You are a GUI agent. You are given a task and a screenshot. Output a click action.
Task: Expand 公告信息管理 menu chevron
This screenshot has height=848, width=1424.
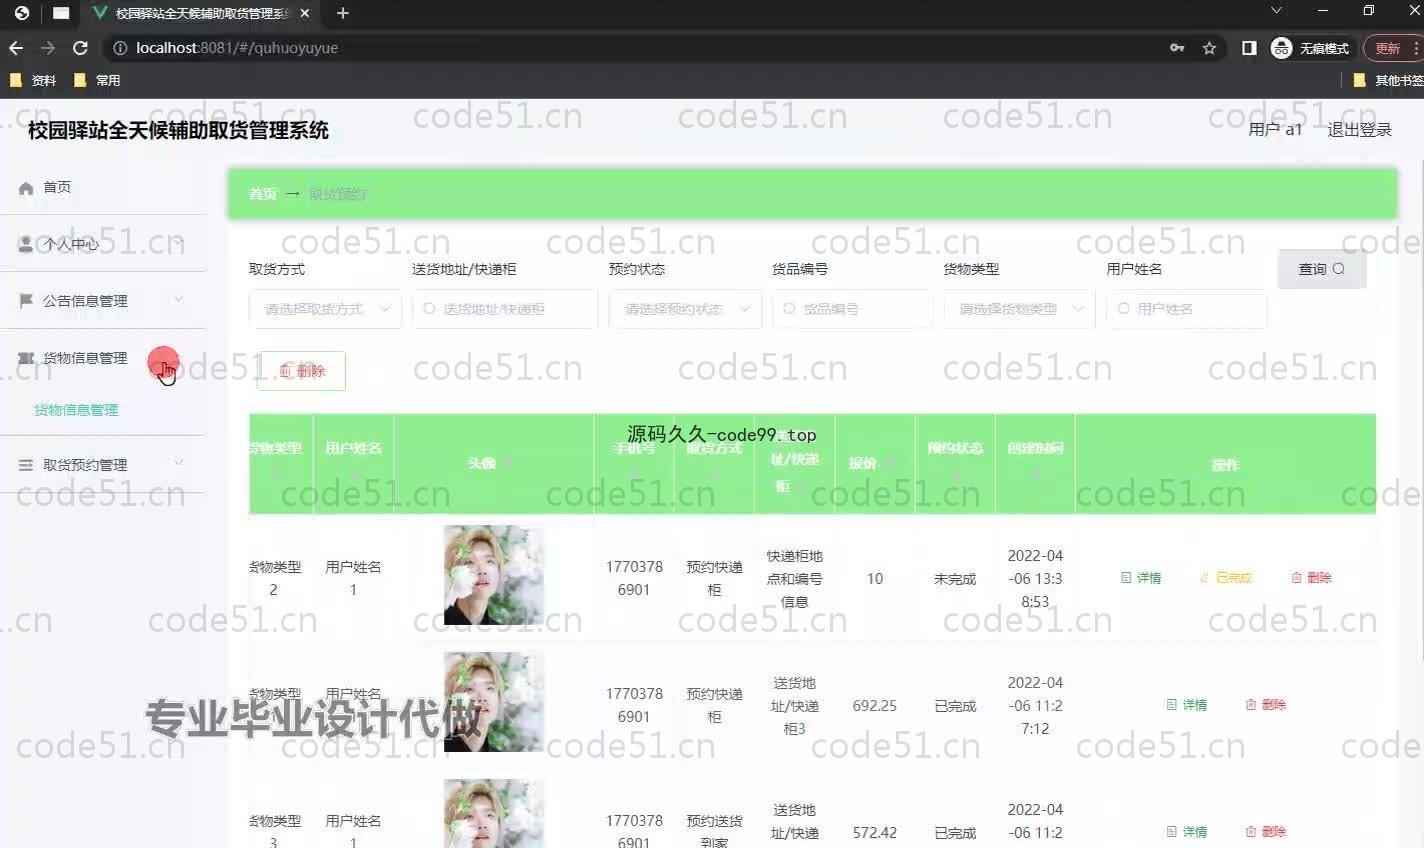tap(179, 300)
